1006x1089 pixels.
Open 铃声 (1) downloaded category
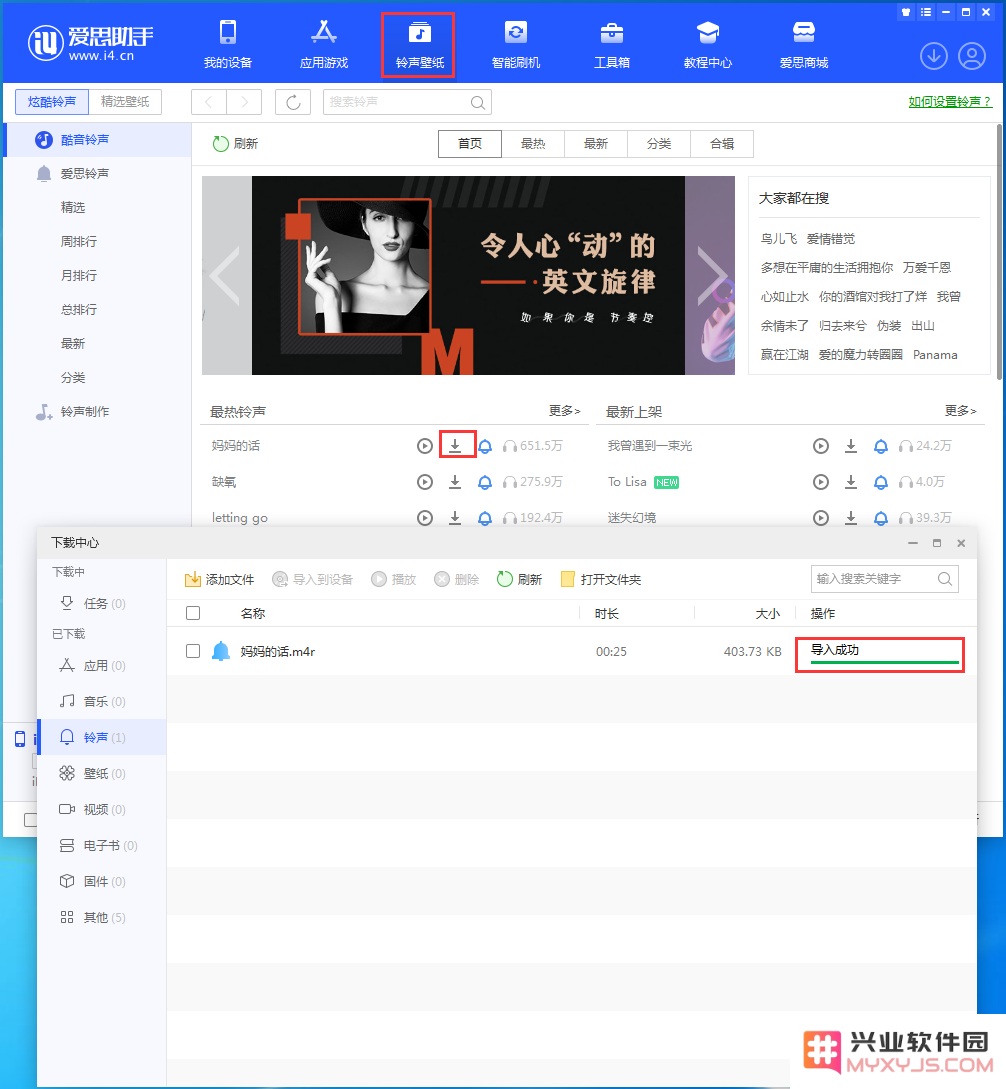pyautogui.click(x=102, y=738)
